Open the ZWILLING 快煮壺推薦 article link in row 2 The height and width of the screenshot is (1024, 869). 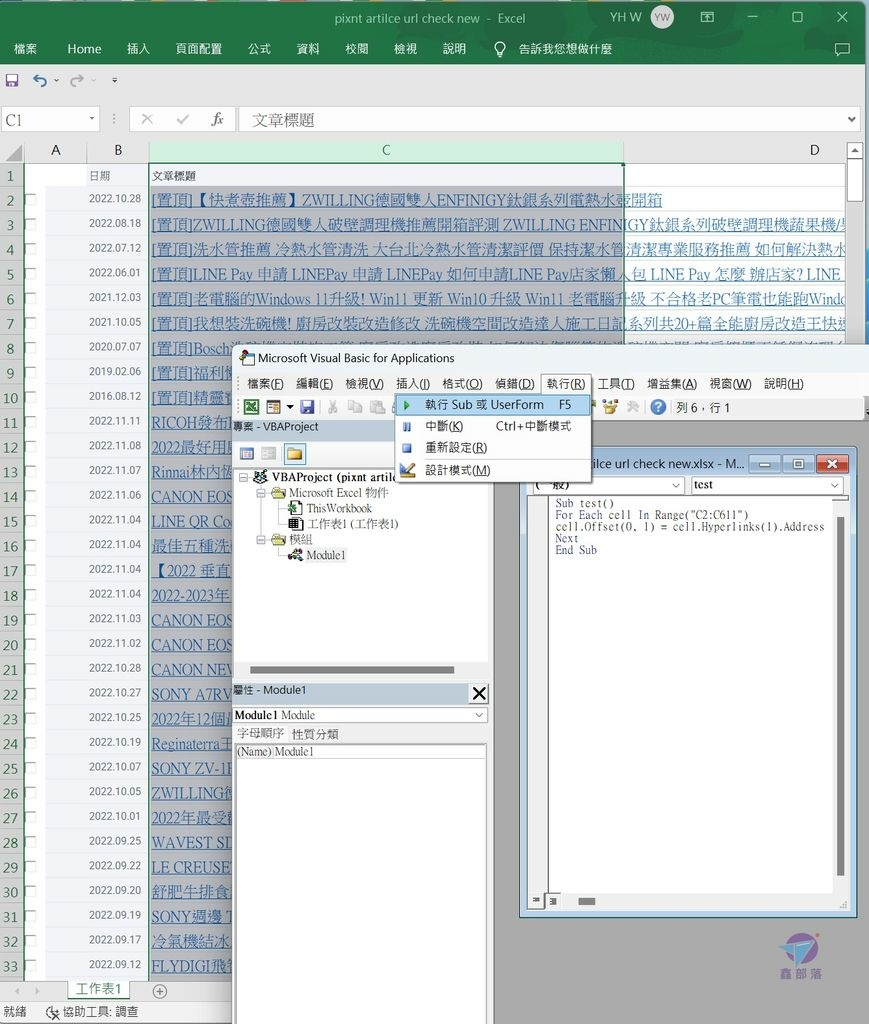(407, 200)
